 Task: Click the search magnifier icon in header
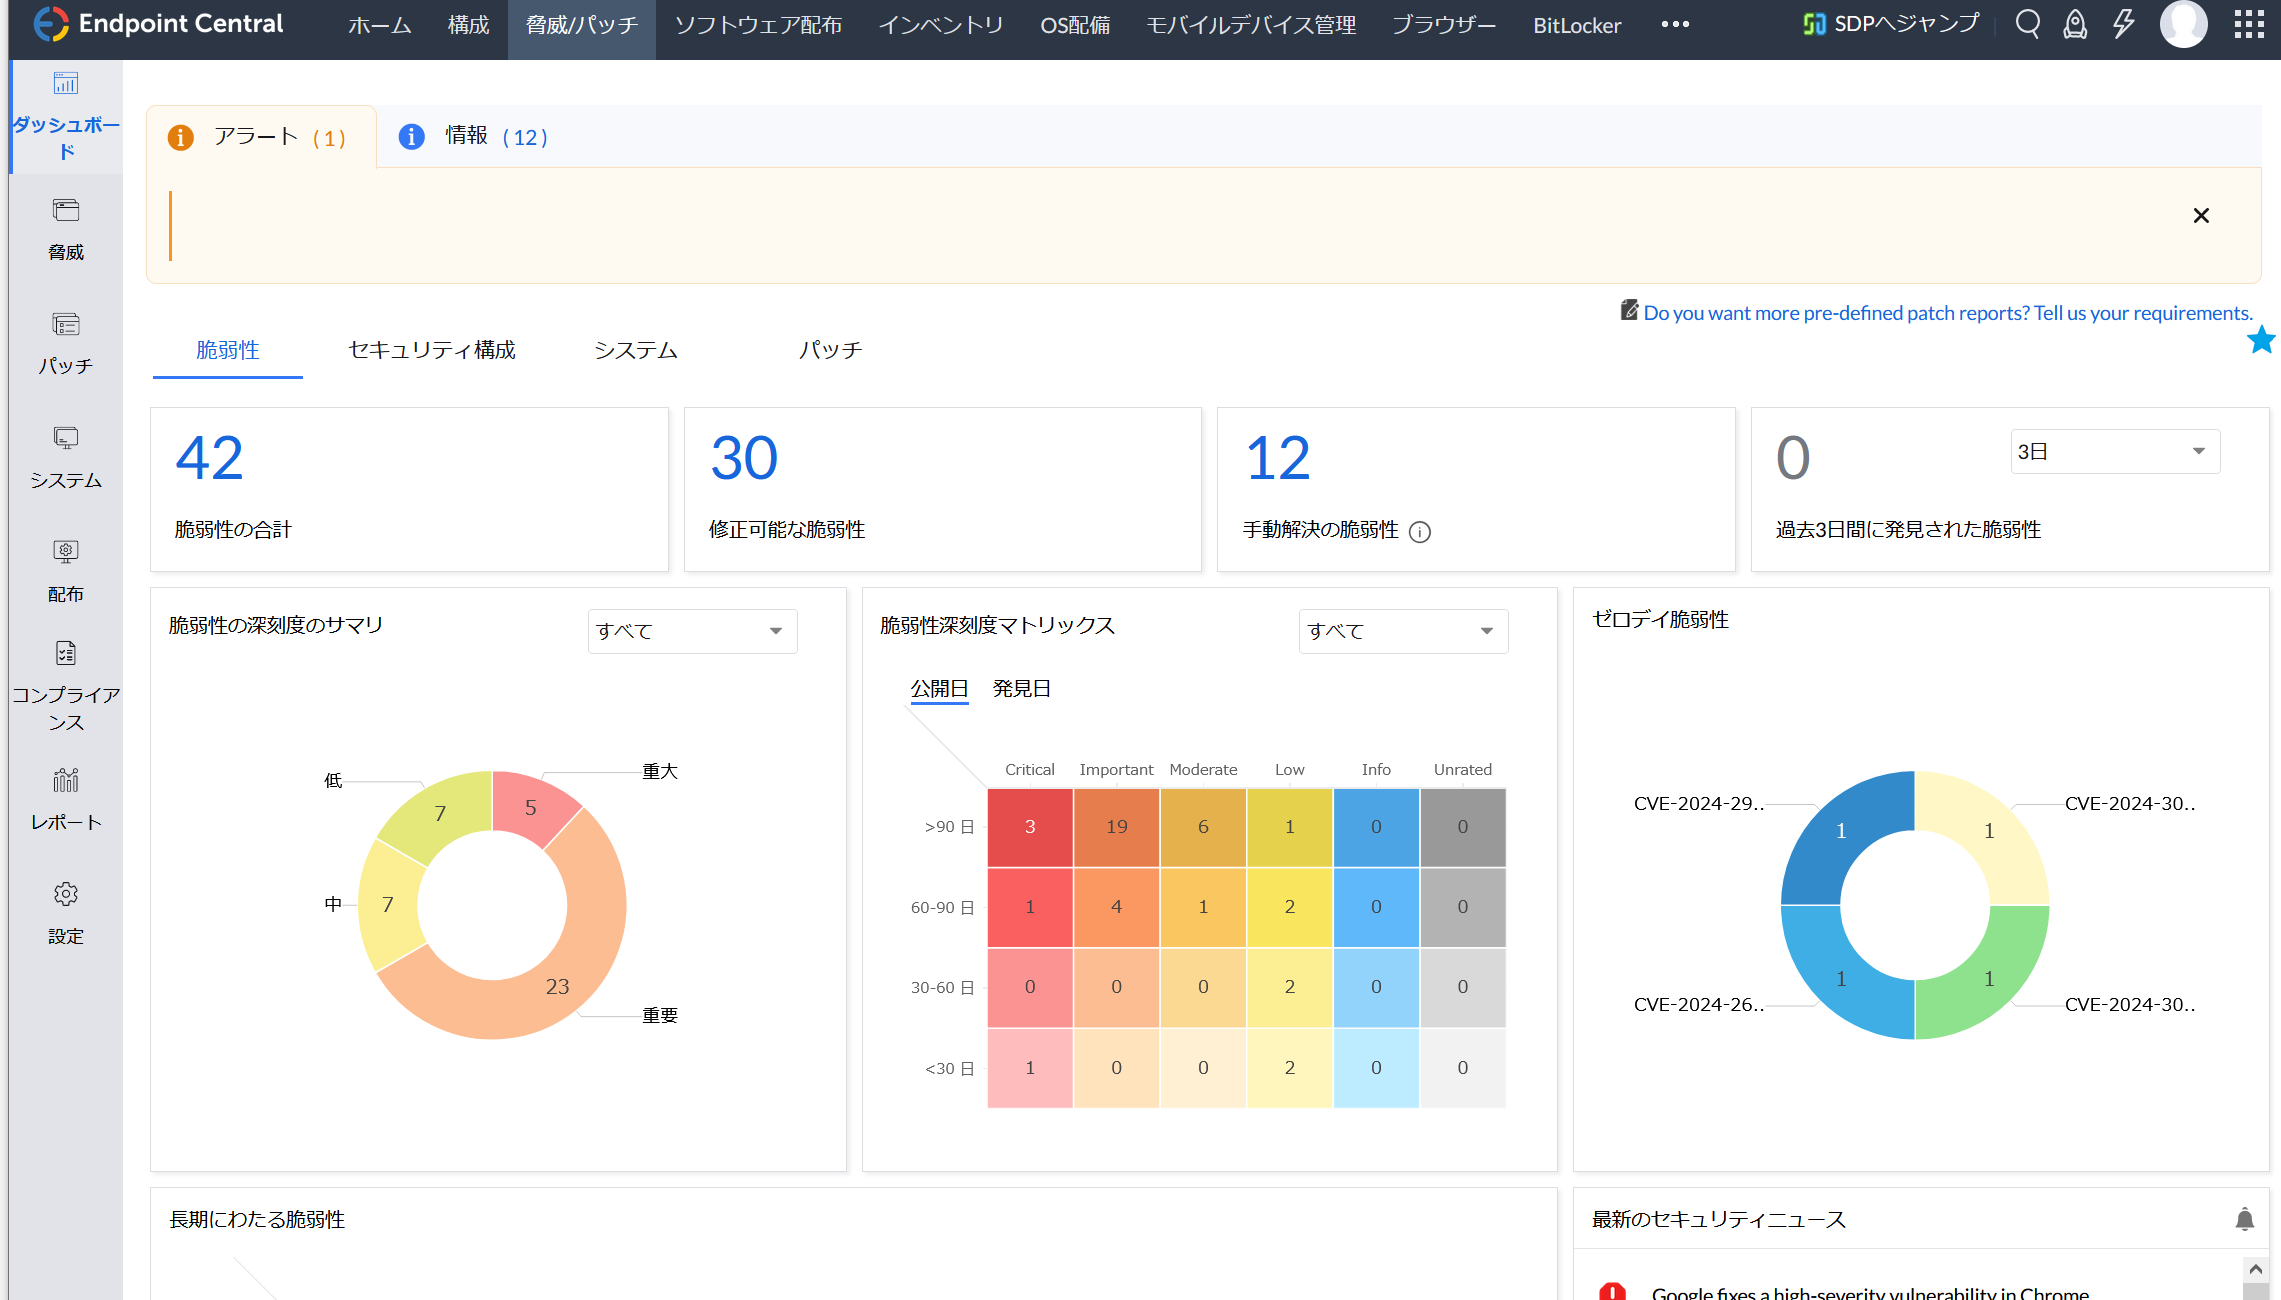coord(2027,24)
